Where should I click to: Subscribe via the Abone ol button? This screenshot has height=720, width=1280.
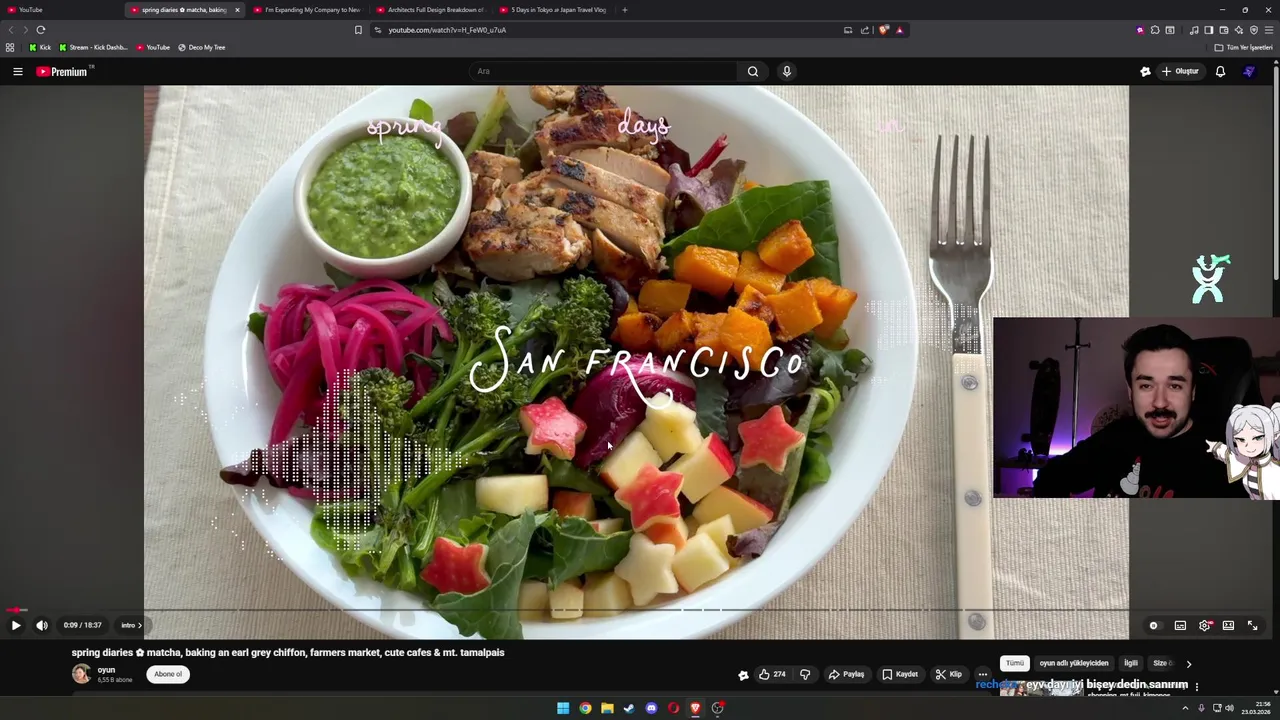tap(168, 674)
